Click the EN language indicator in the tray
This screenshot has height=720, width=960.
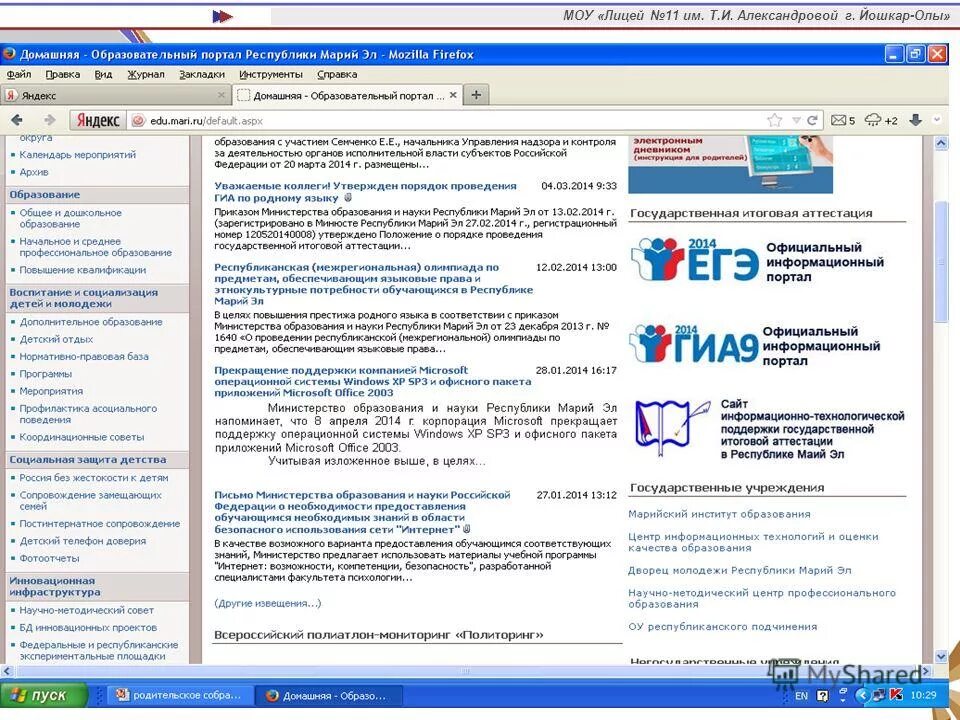[x=801, y=696]
